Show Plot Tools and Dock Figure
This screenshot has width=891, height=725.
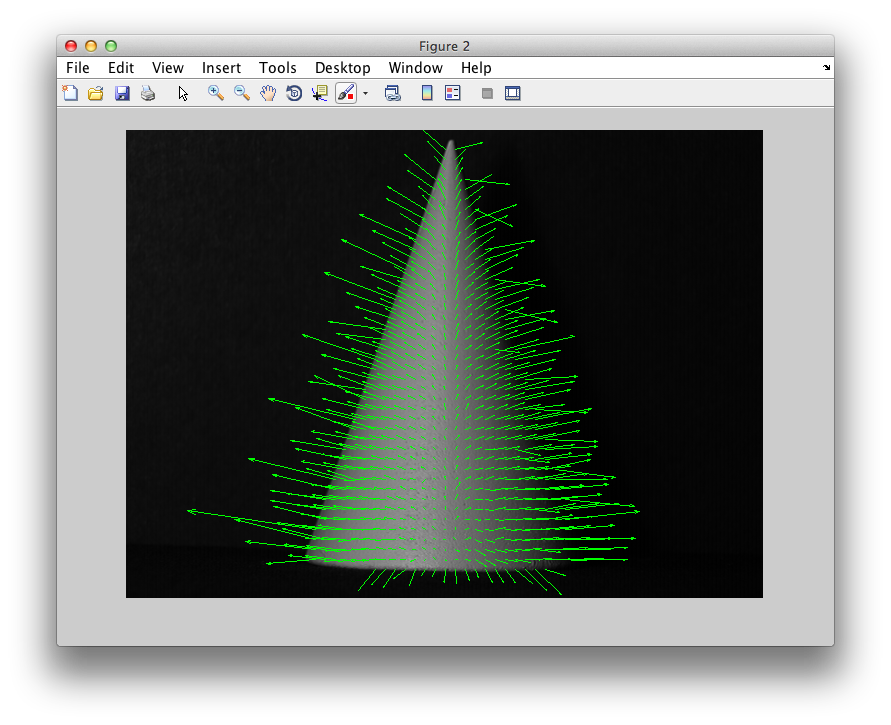512,92
